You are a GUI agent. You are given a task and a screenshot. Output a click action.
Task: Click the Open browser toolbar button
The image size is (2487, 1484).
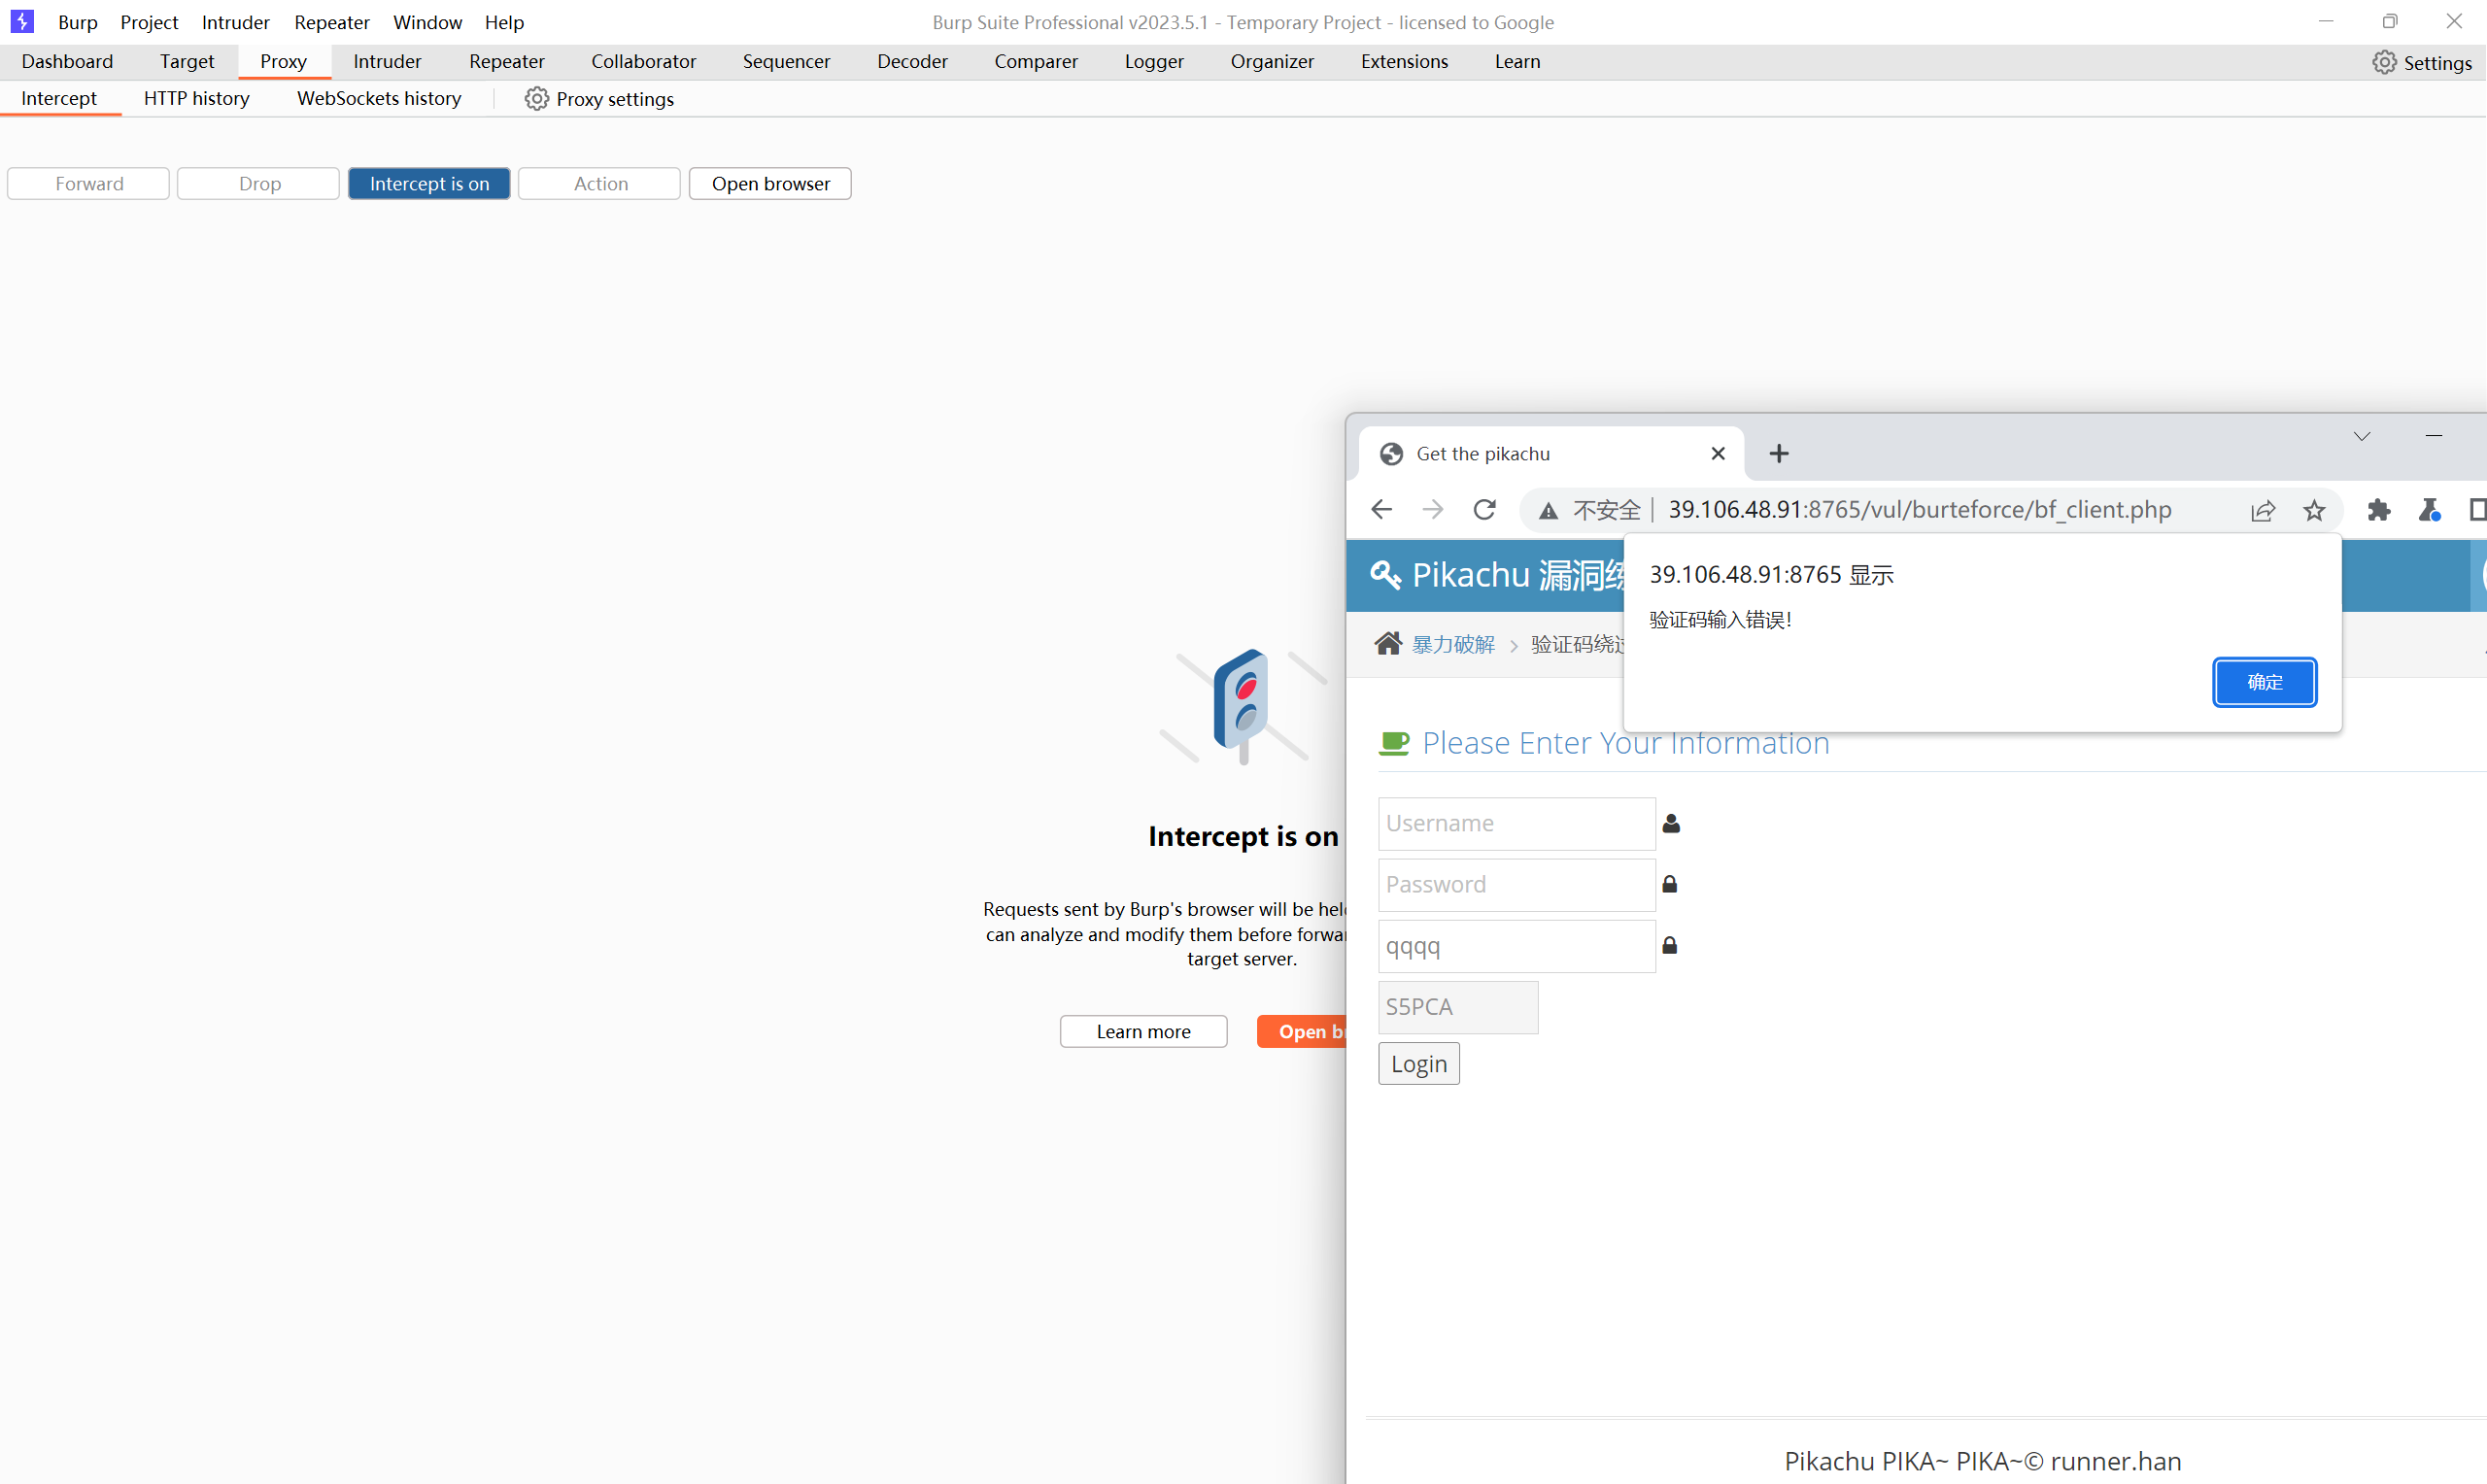pos(770,184)
